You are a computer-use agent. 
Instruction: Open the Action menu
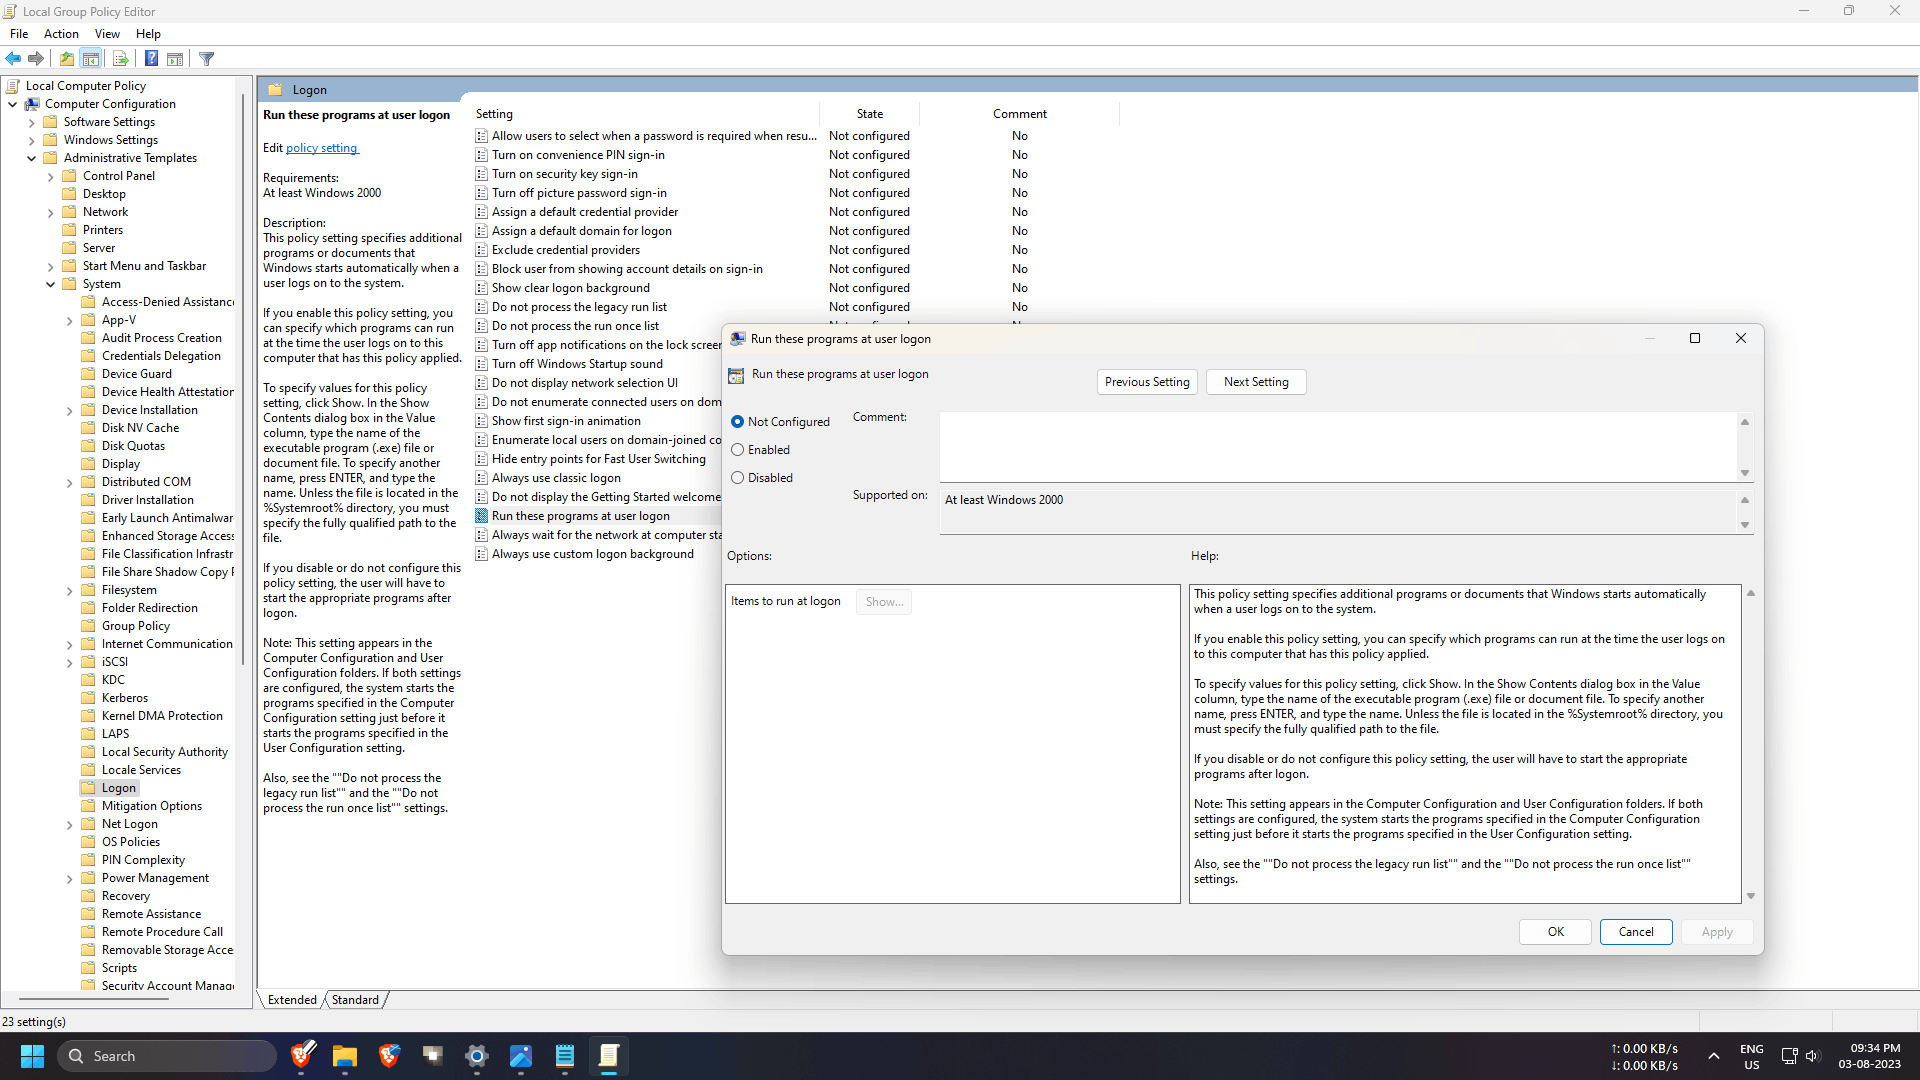(61, 34)
